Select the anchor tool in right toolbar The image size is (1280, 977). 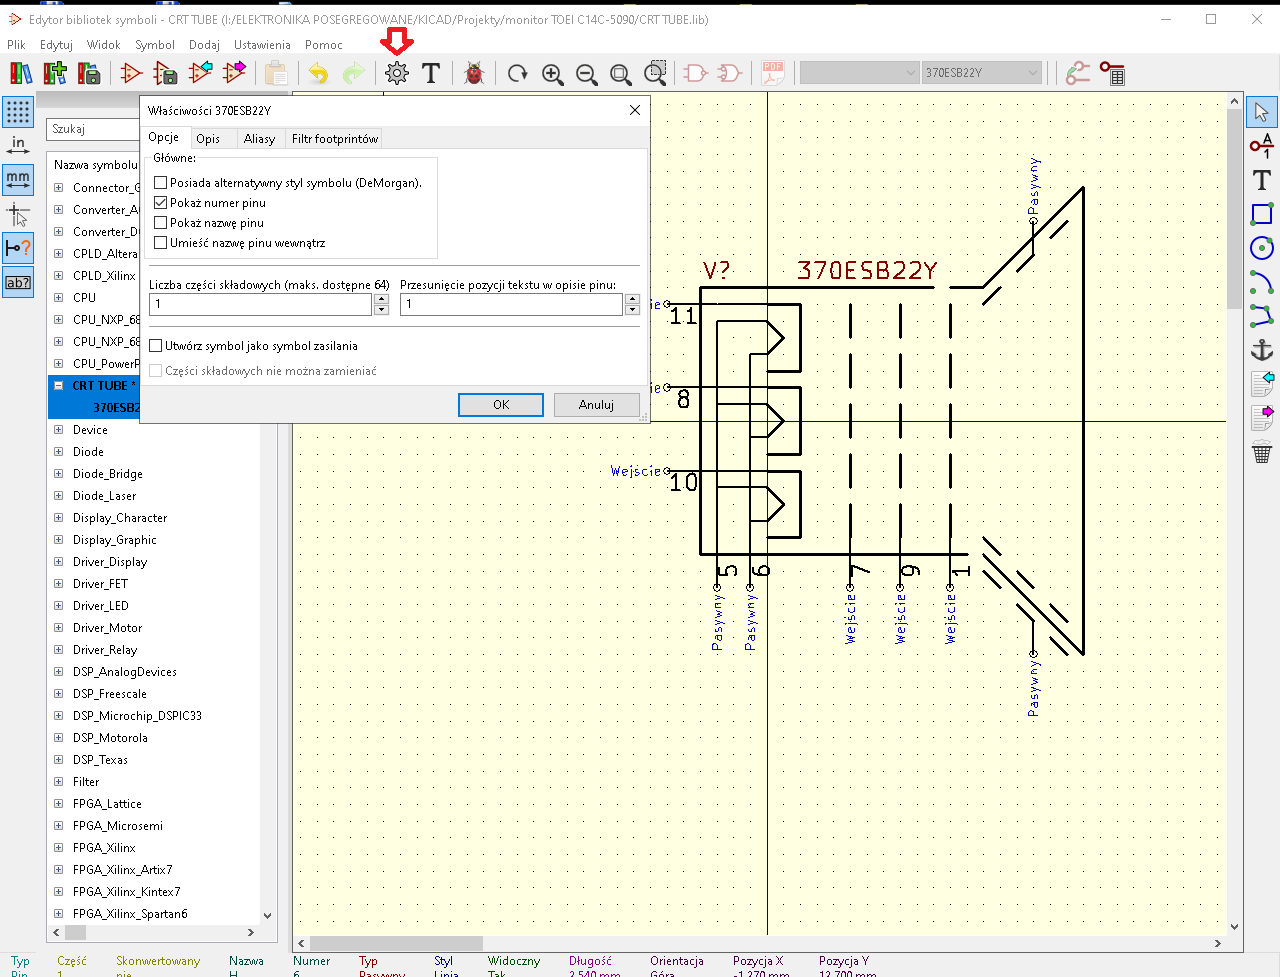[x=1262, y=349]
